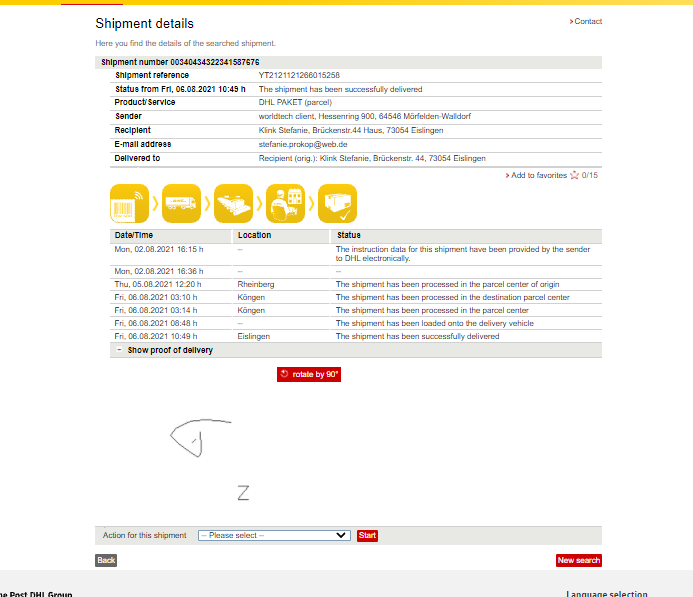Click the rotate arrow icon on red button
This screenshot has width=693, height=597.
(x=285, y=374)
